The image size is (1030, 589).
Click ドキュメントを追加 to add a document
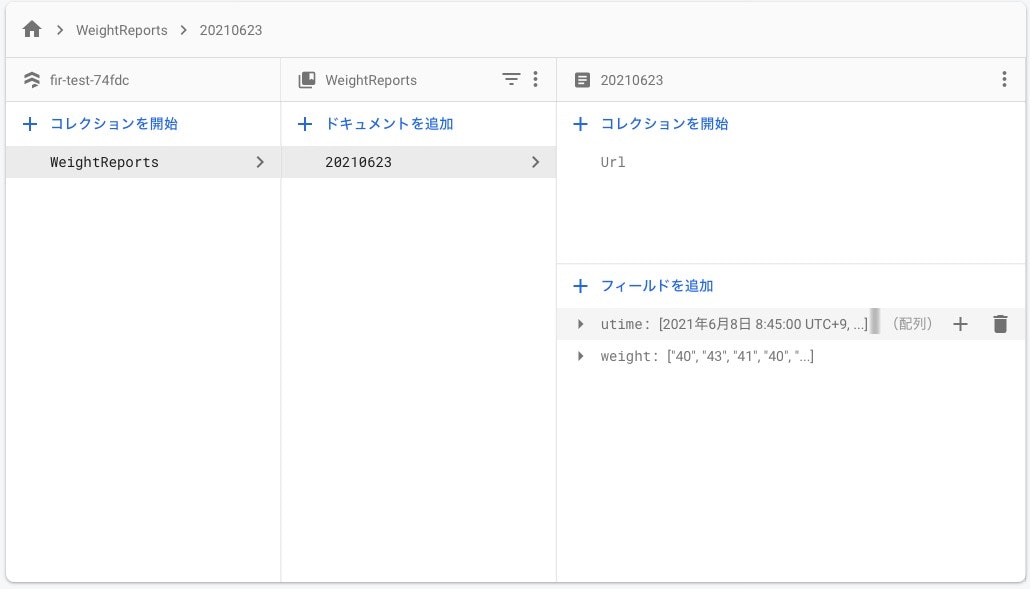click(x=376, y=123)
